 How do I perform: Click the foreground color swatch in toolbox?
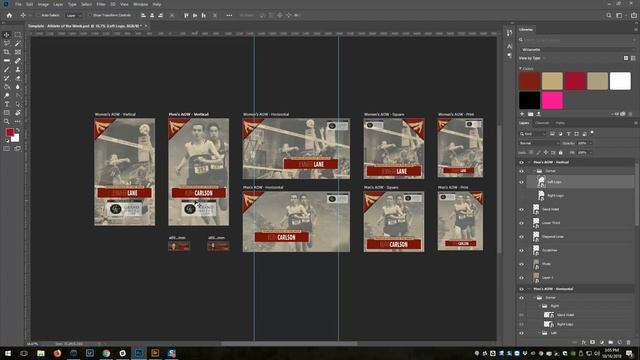tap(9, 133)
